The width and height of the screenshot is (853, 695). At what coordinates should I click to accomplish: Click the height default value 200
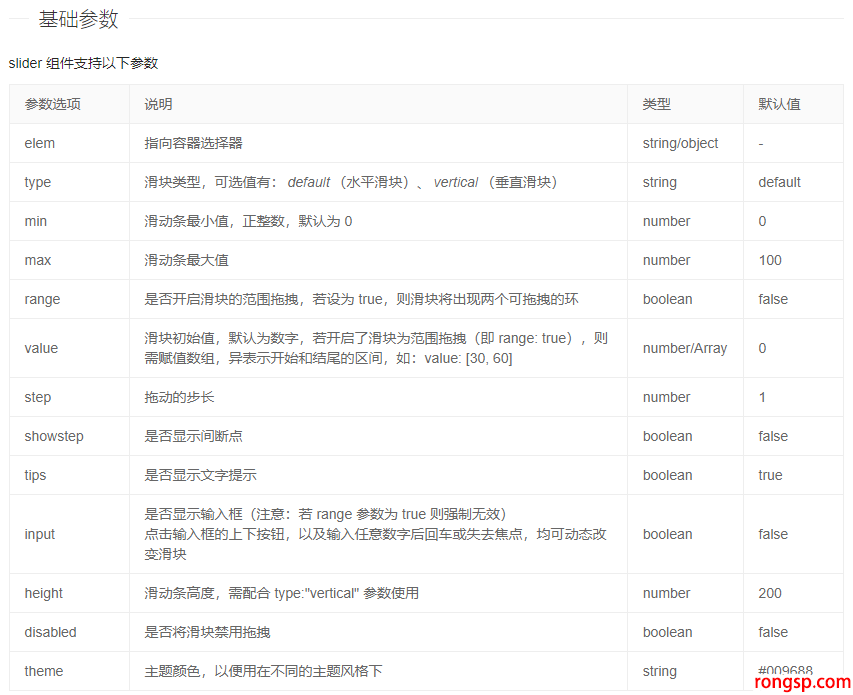pos(770,593)
